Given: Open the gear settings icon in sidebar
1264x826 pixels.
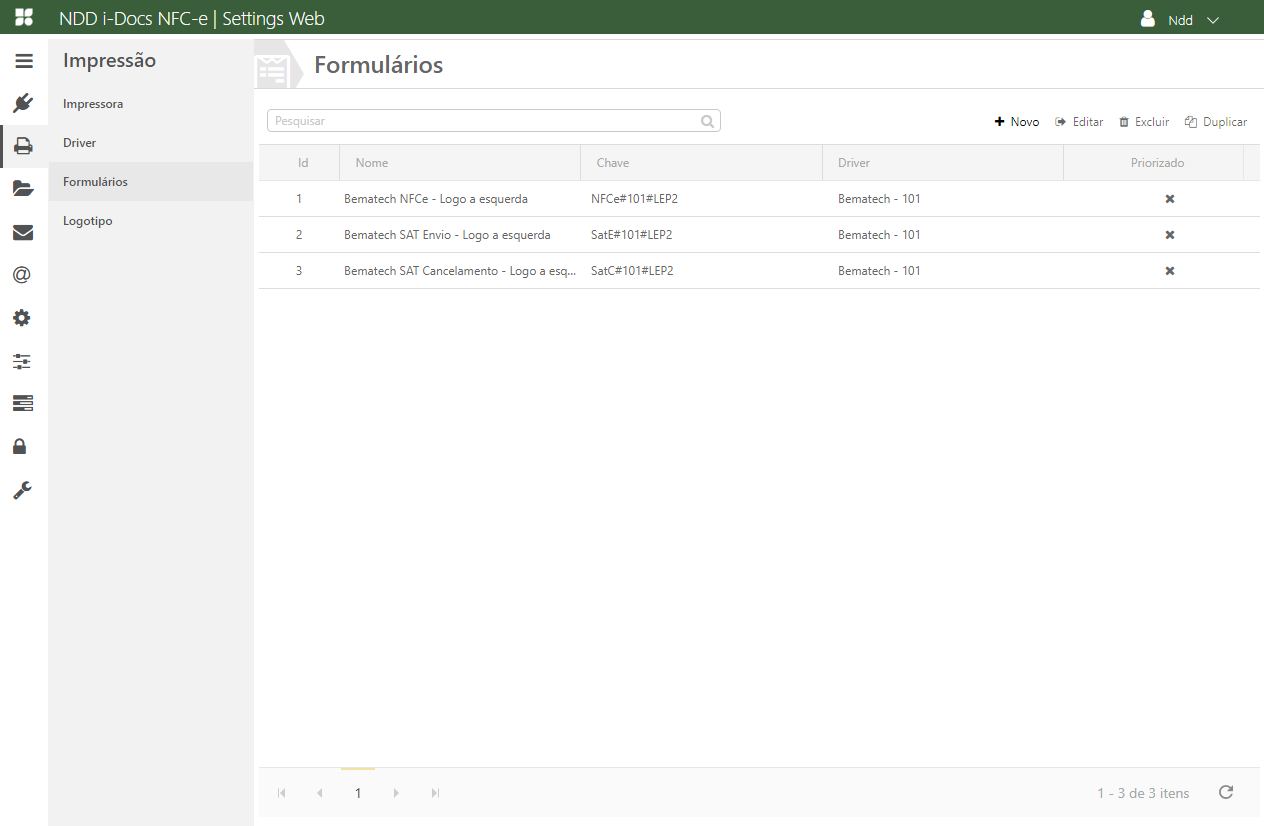Looking at the screenshot, I should click(22, 318).
